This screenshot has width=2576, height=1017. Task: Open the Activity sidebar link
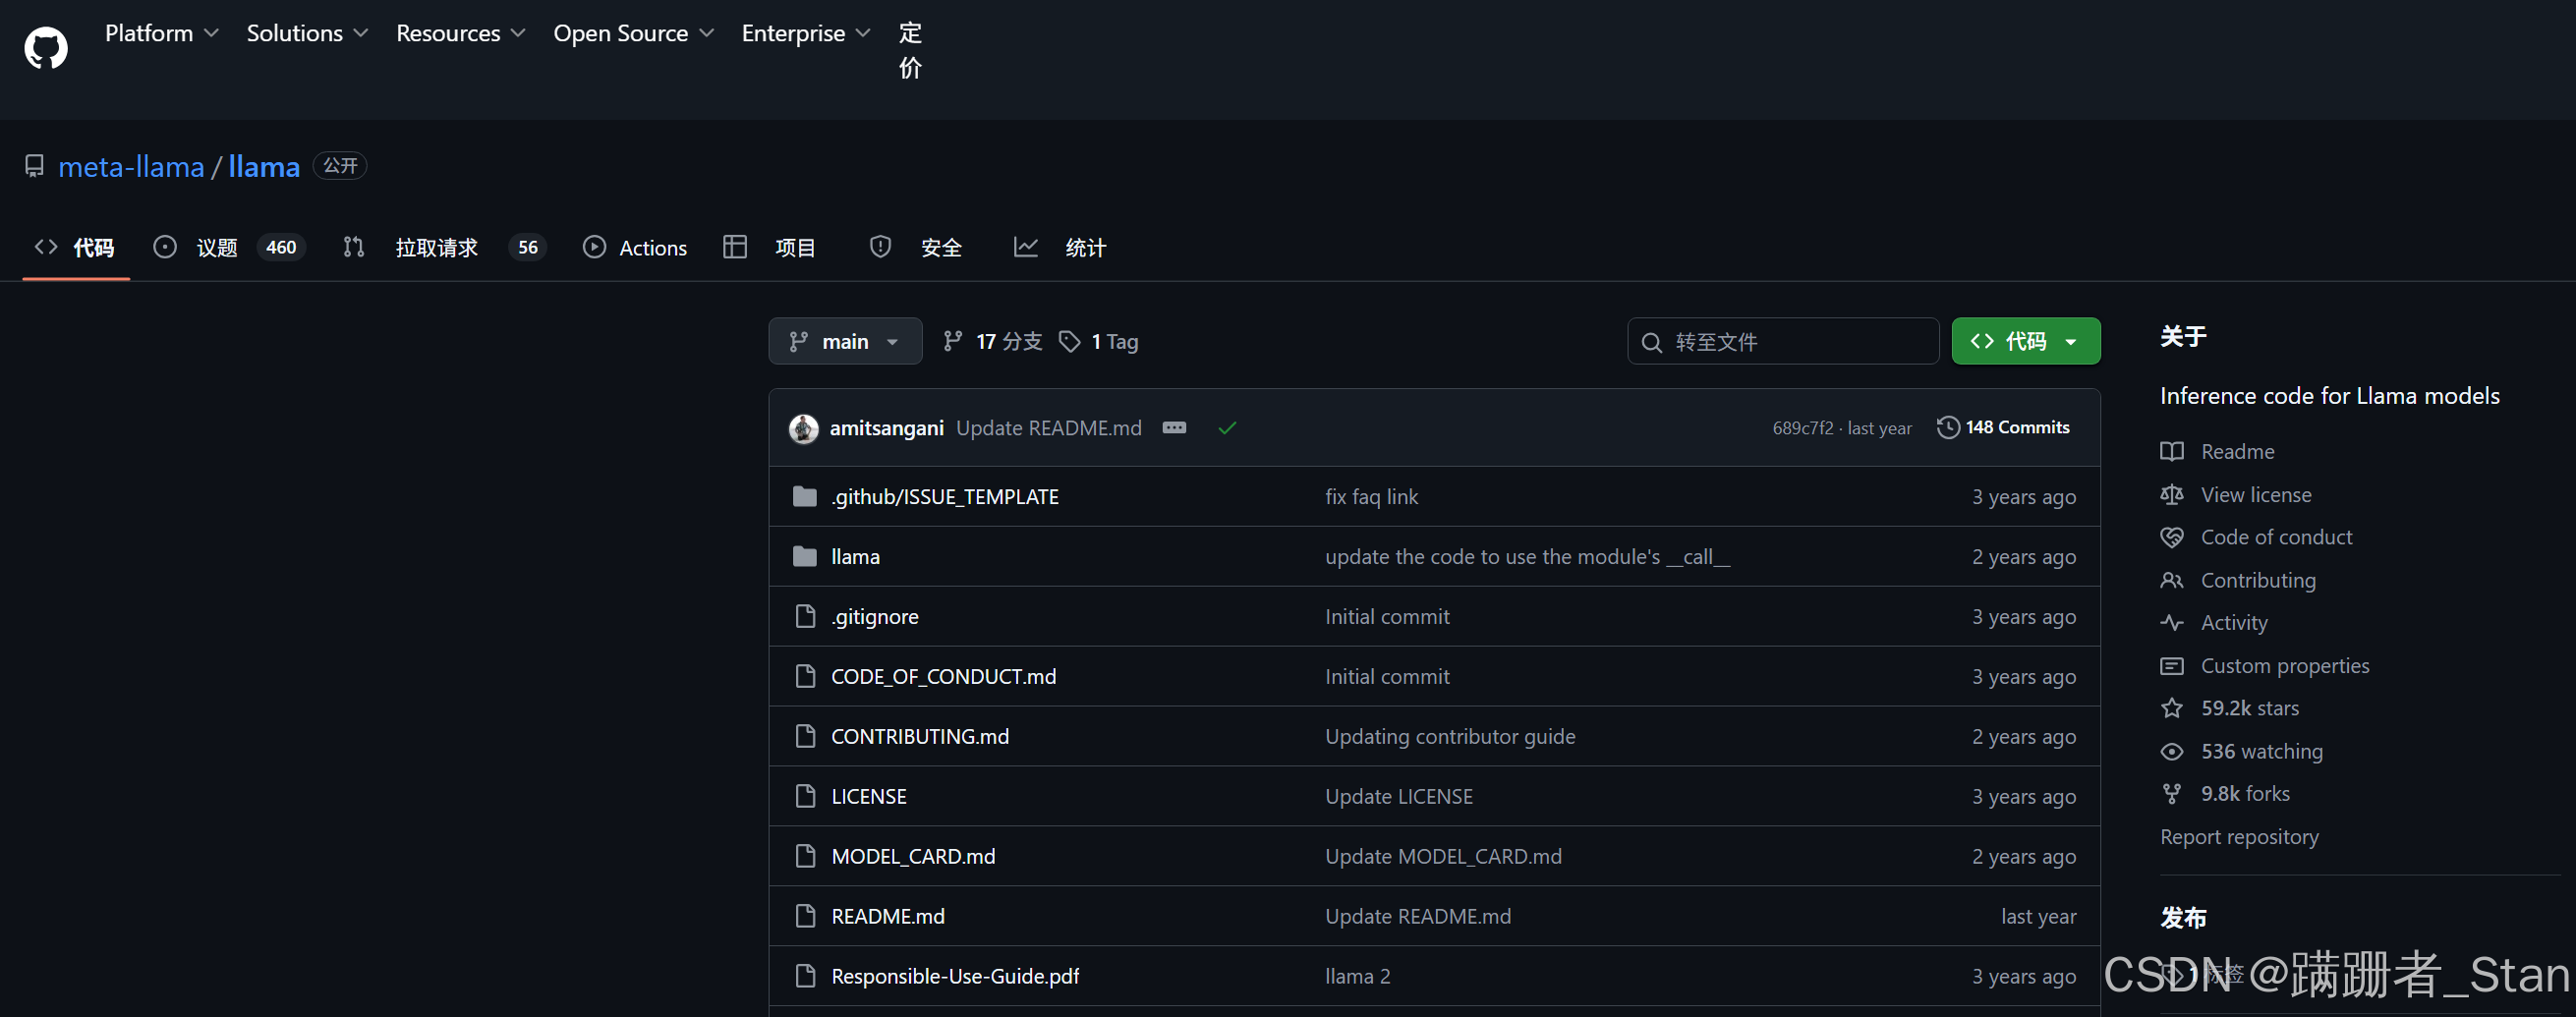click(2213, 623)
